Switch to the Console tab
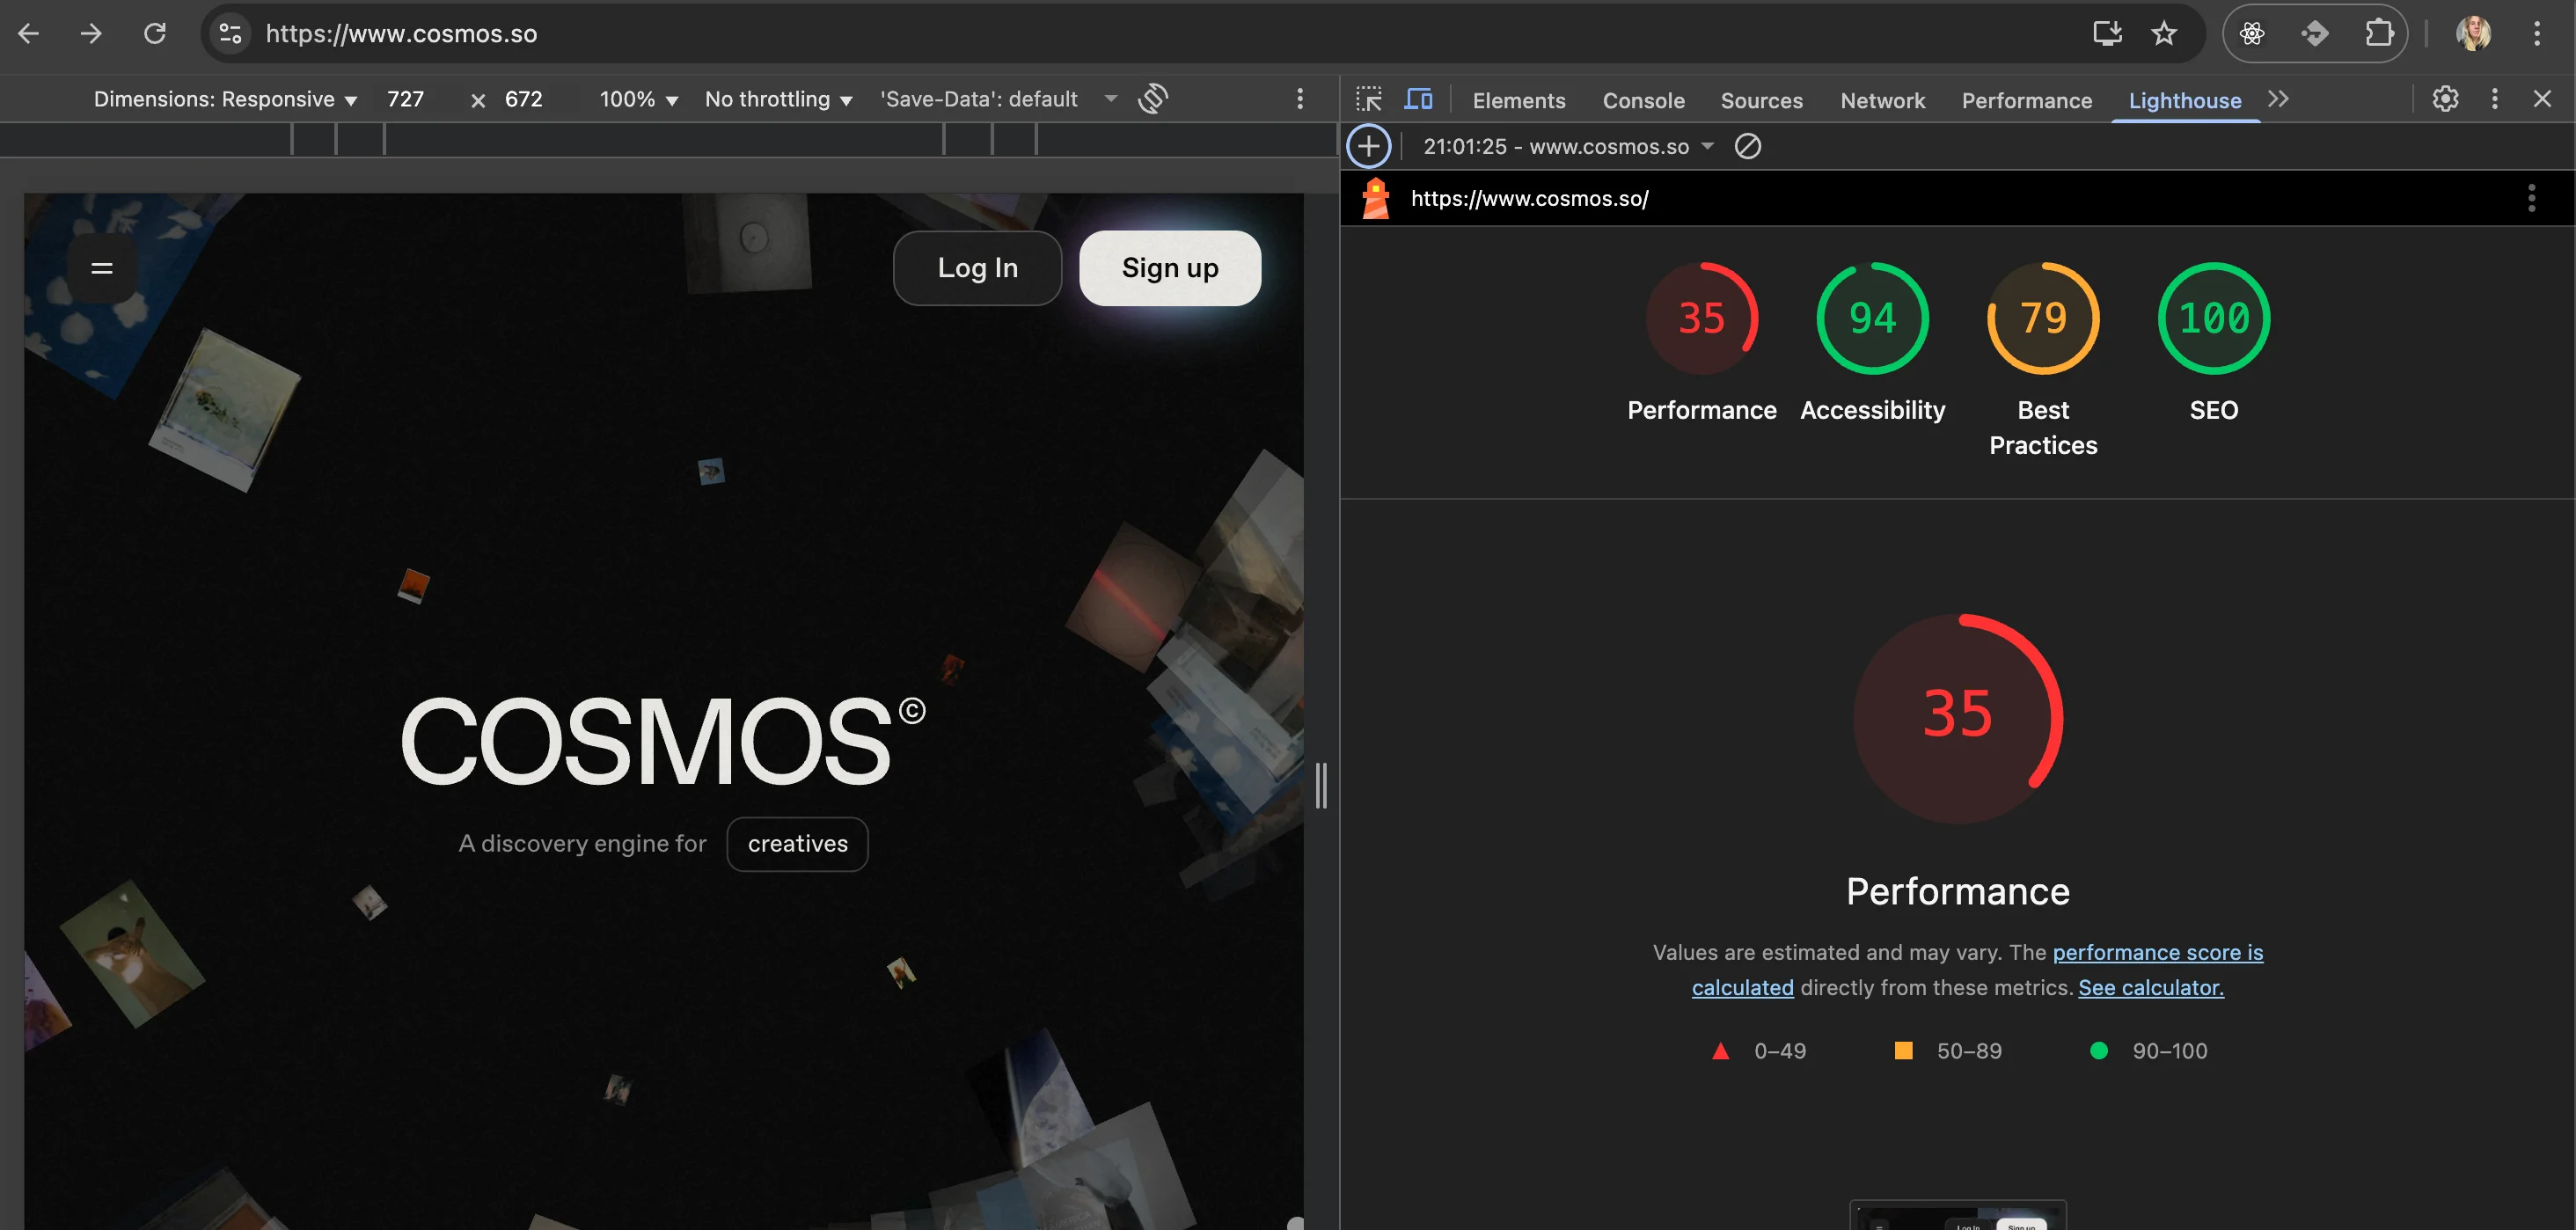The height and width of the screenshot is (1230, 2576). point(1643,101)
